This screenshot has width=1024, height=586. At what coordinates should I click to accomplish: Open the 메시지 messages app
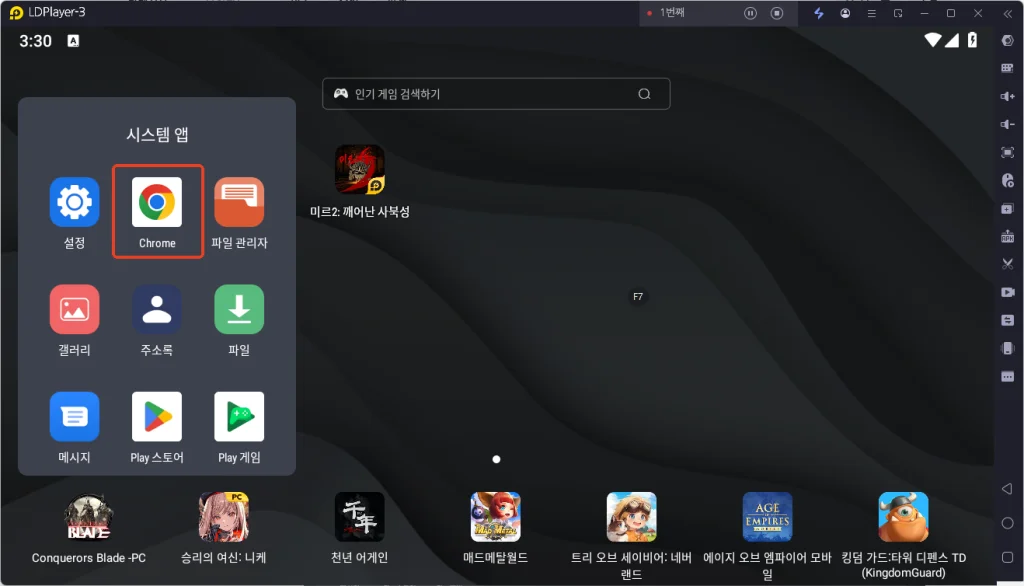(74, 416)
